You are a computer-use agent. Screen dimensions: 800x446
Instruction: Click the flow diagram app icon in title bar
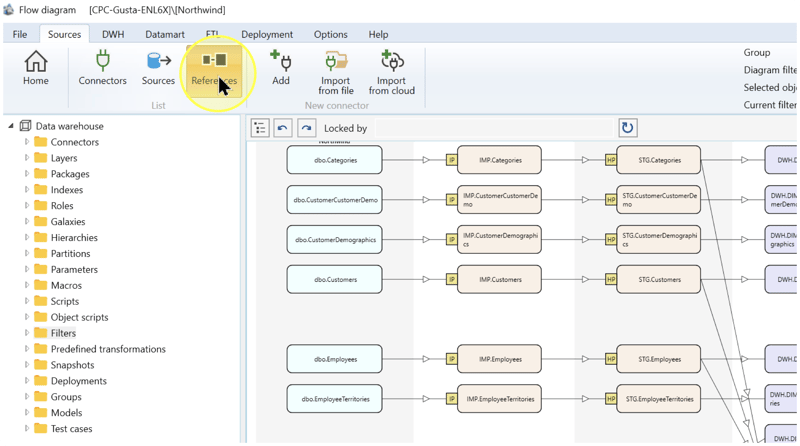click(x=8, y=10)
